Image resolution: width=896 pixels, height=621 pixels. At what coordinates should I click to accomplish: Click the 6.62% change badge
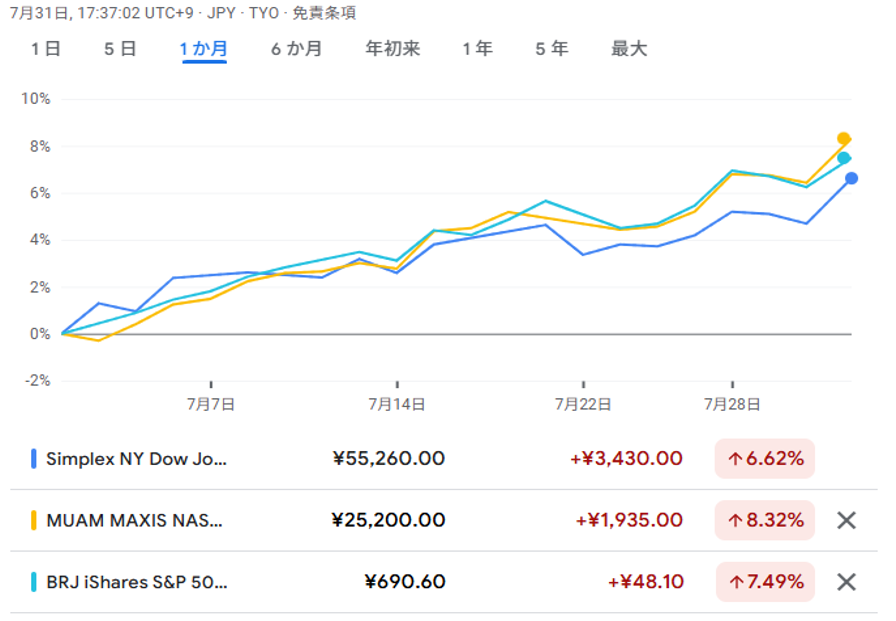click(x=765, y=459)
